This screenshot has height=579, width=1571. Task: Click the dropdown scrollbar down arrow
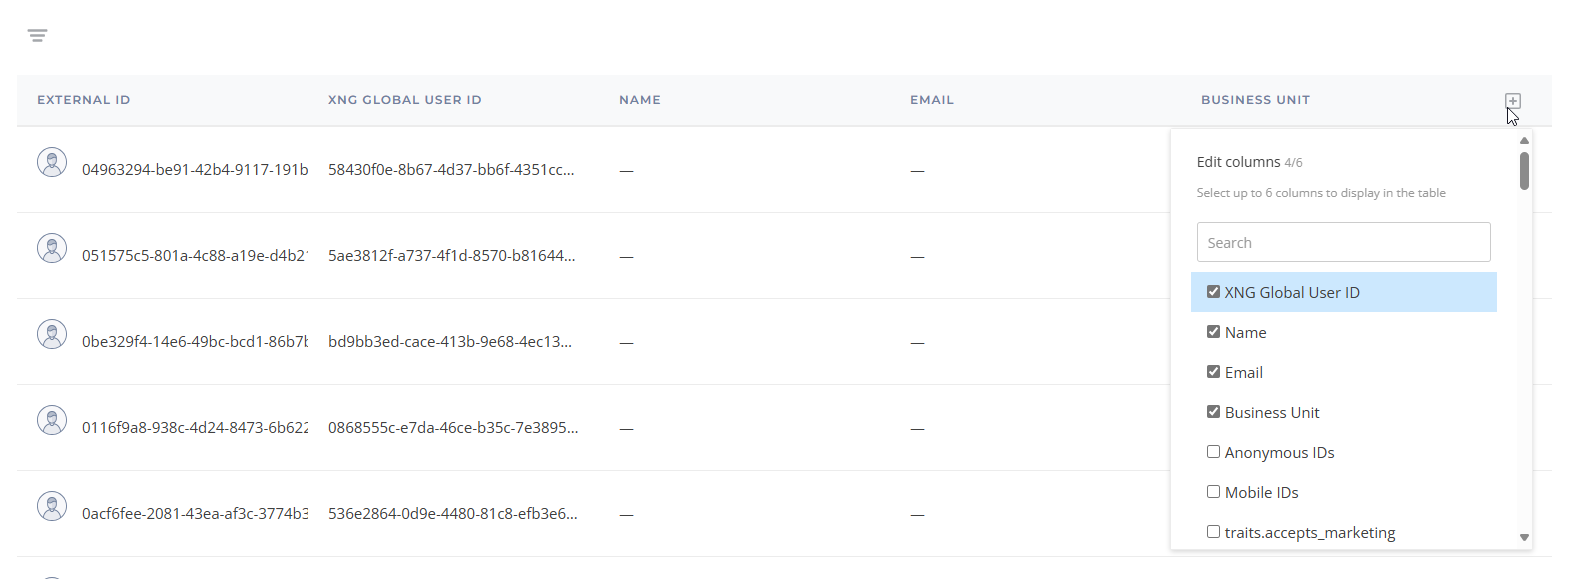[x=1524, y=538]
